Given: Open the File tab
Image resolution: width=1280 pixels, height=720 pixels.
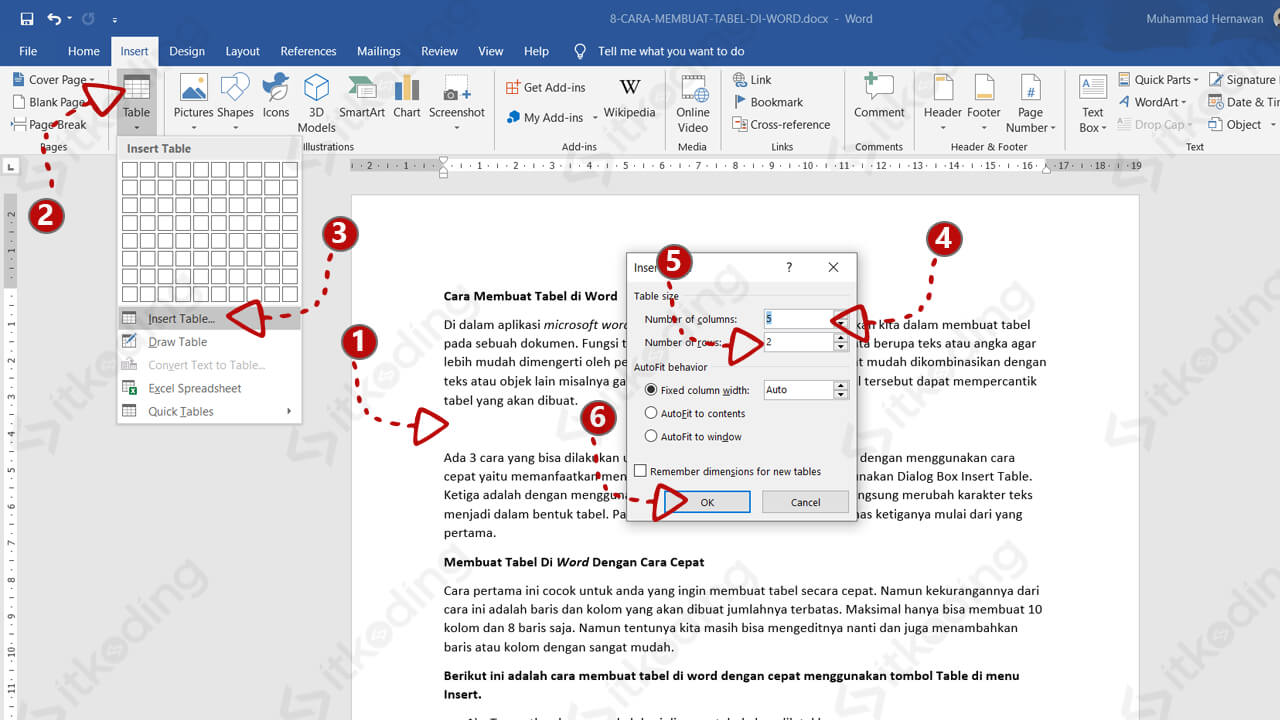Looking at the screenshot, I should [x=28, y=51].
